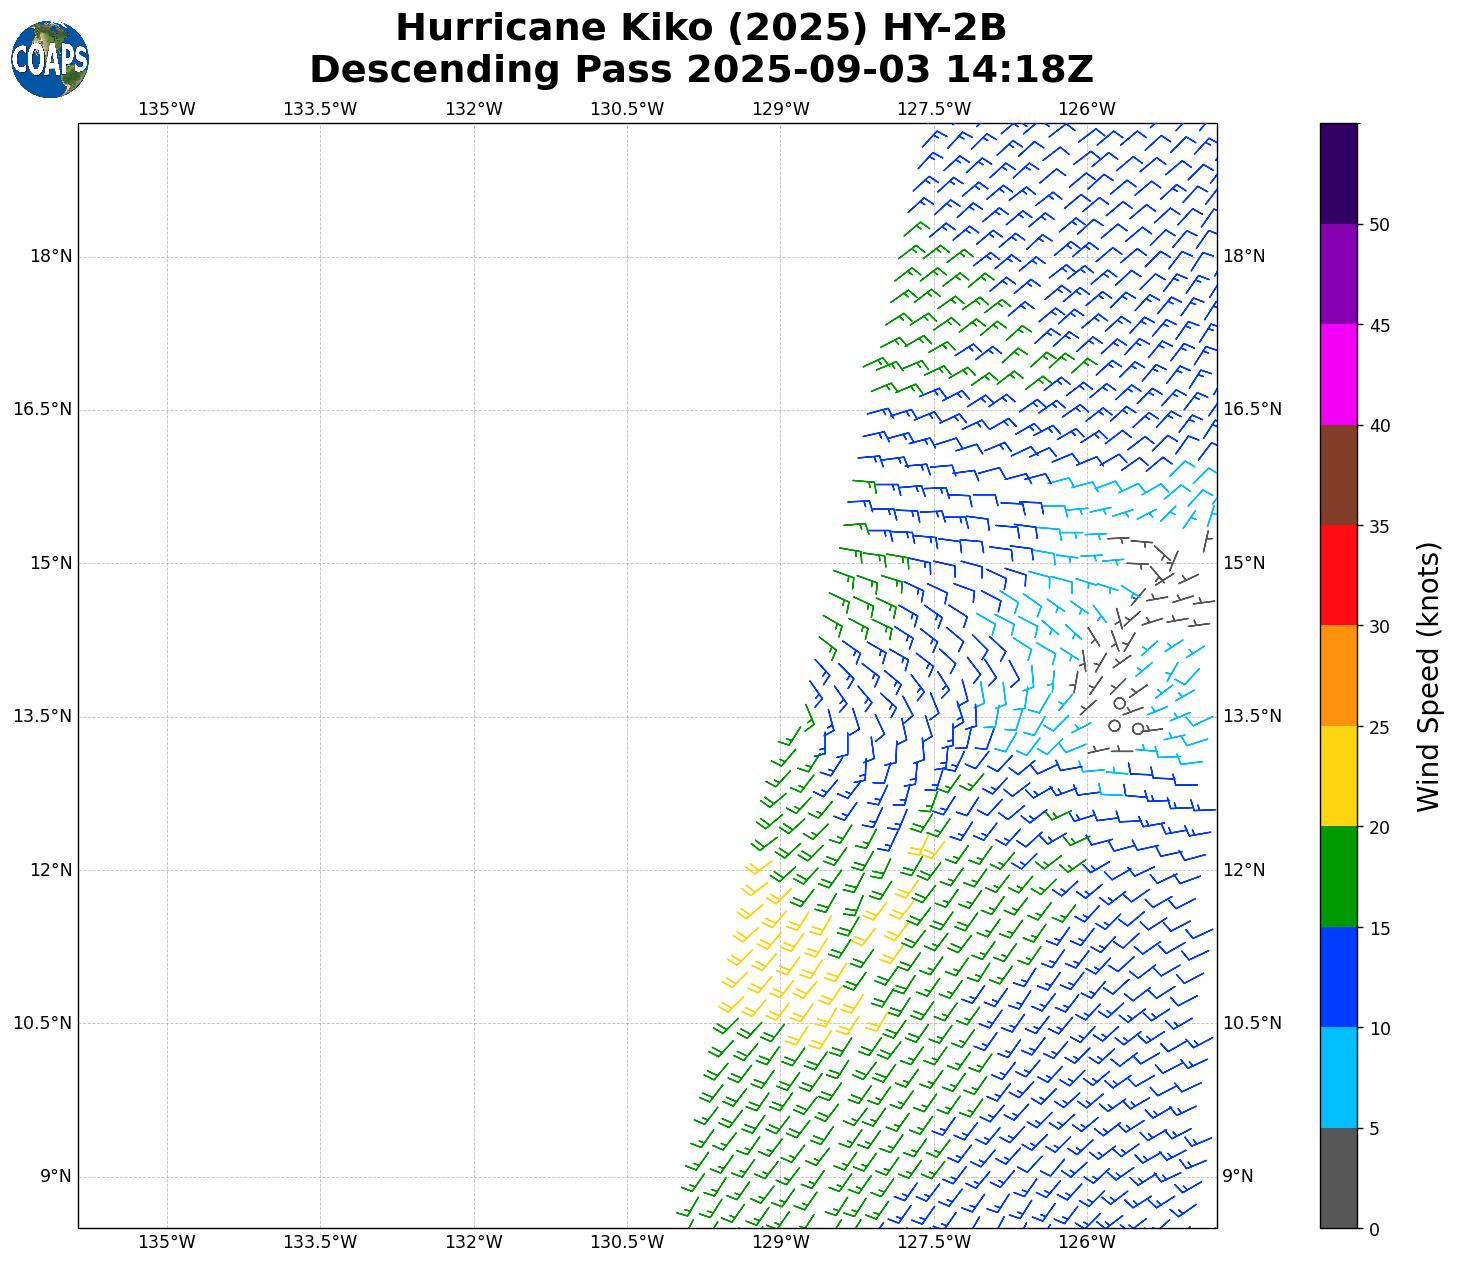Click the 135°W label on the top axis
The width and height of the screenshot is (1457, 1264).
pos(167,109)
